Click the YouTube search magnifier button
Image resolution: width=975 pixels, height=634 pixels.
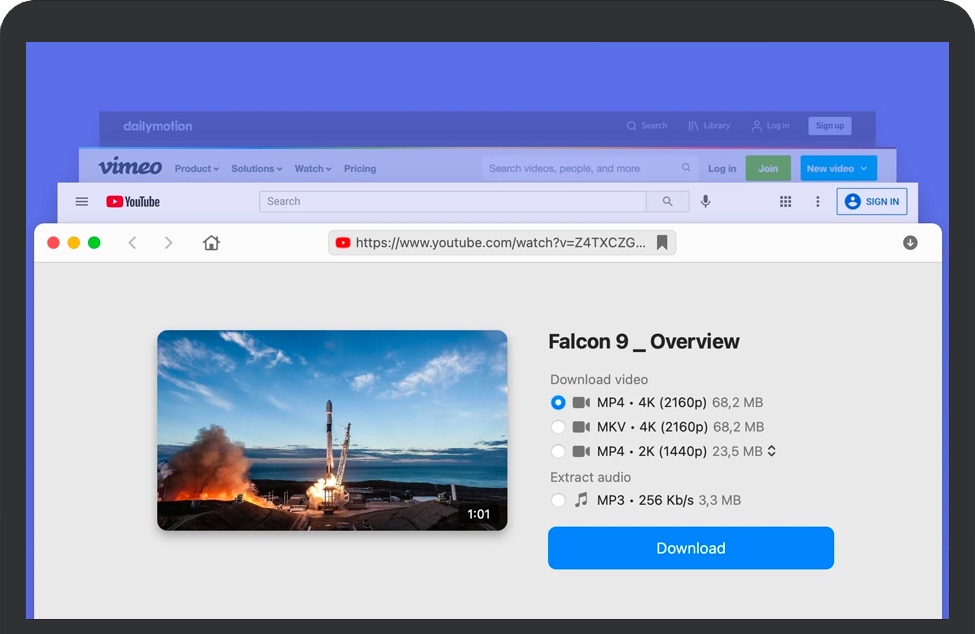667,201
